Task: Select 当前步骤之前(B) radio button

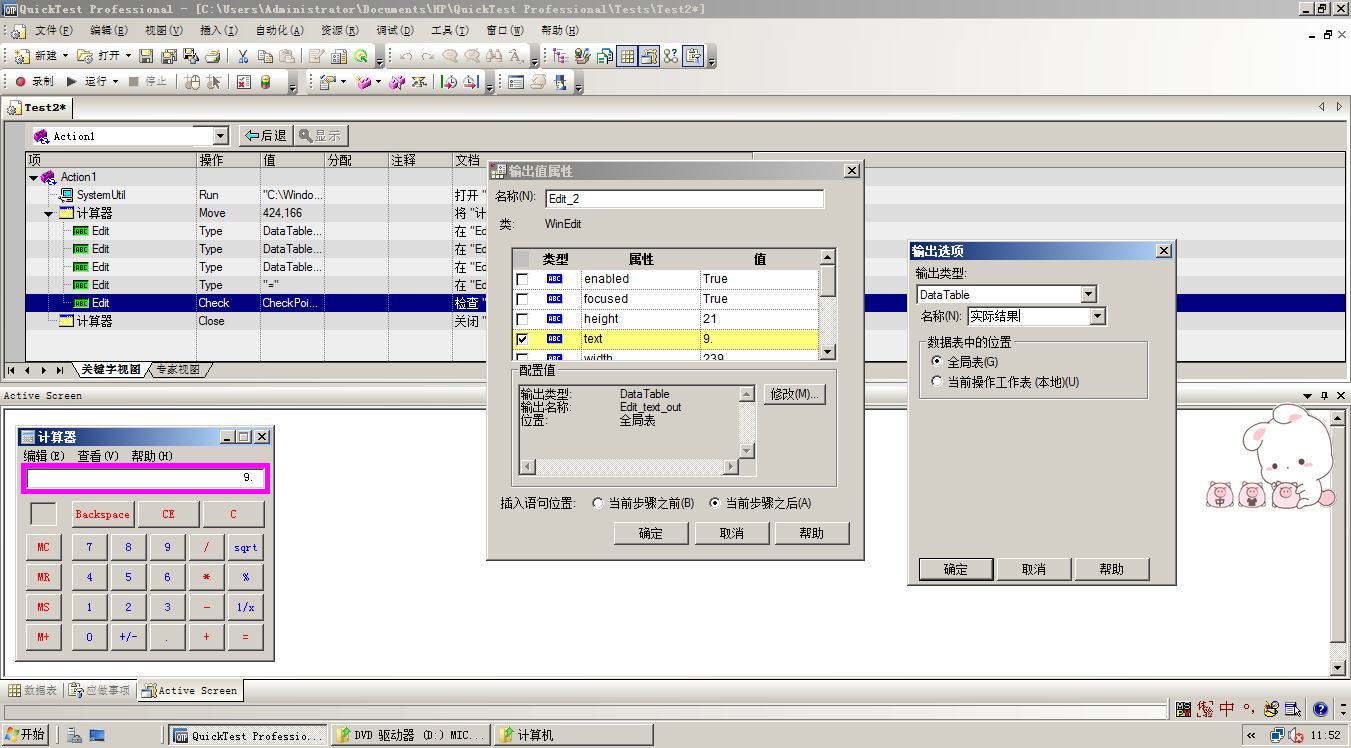Action: pyautogui.click(x=598, y=503)
